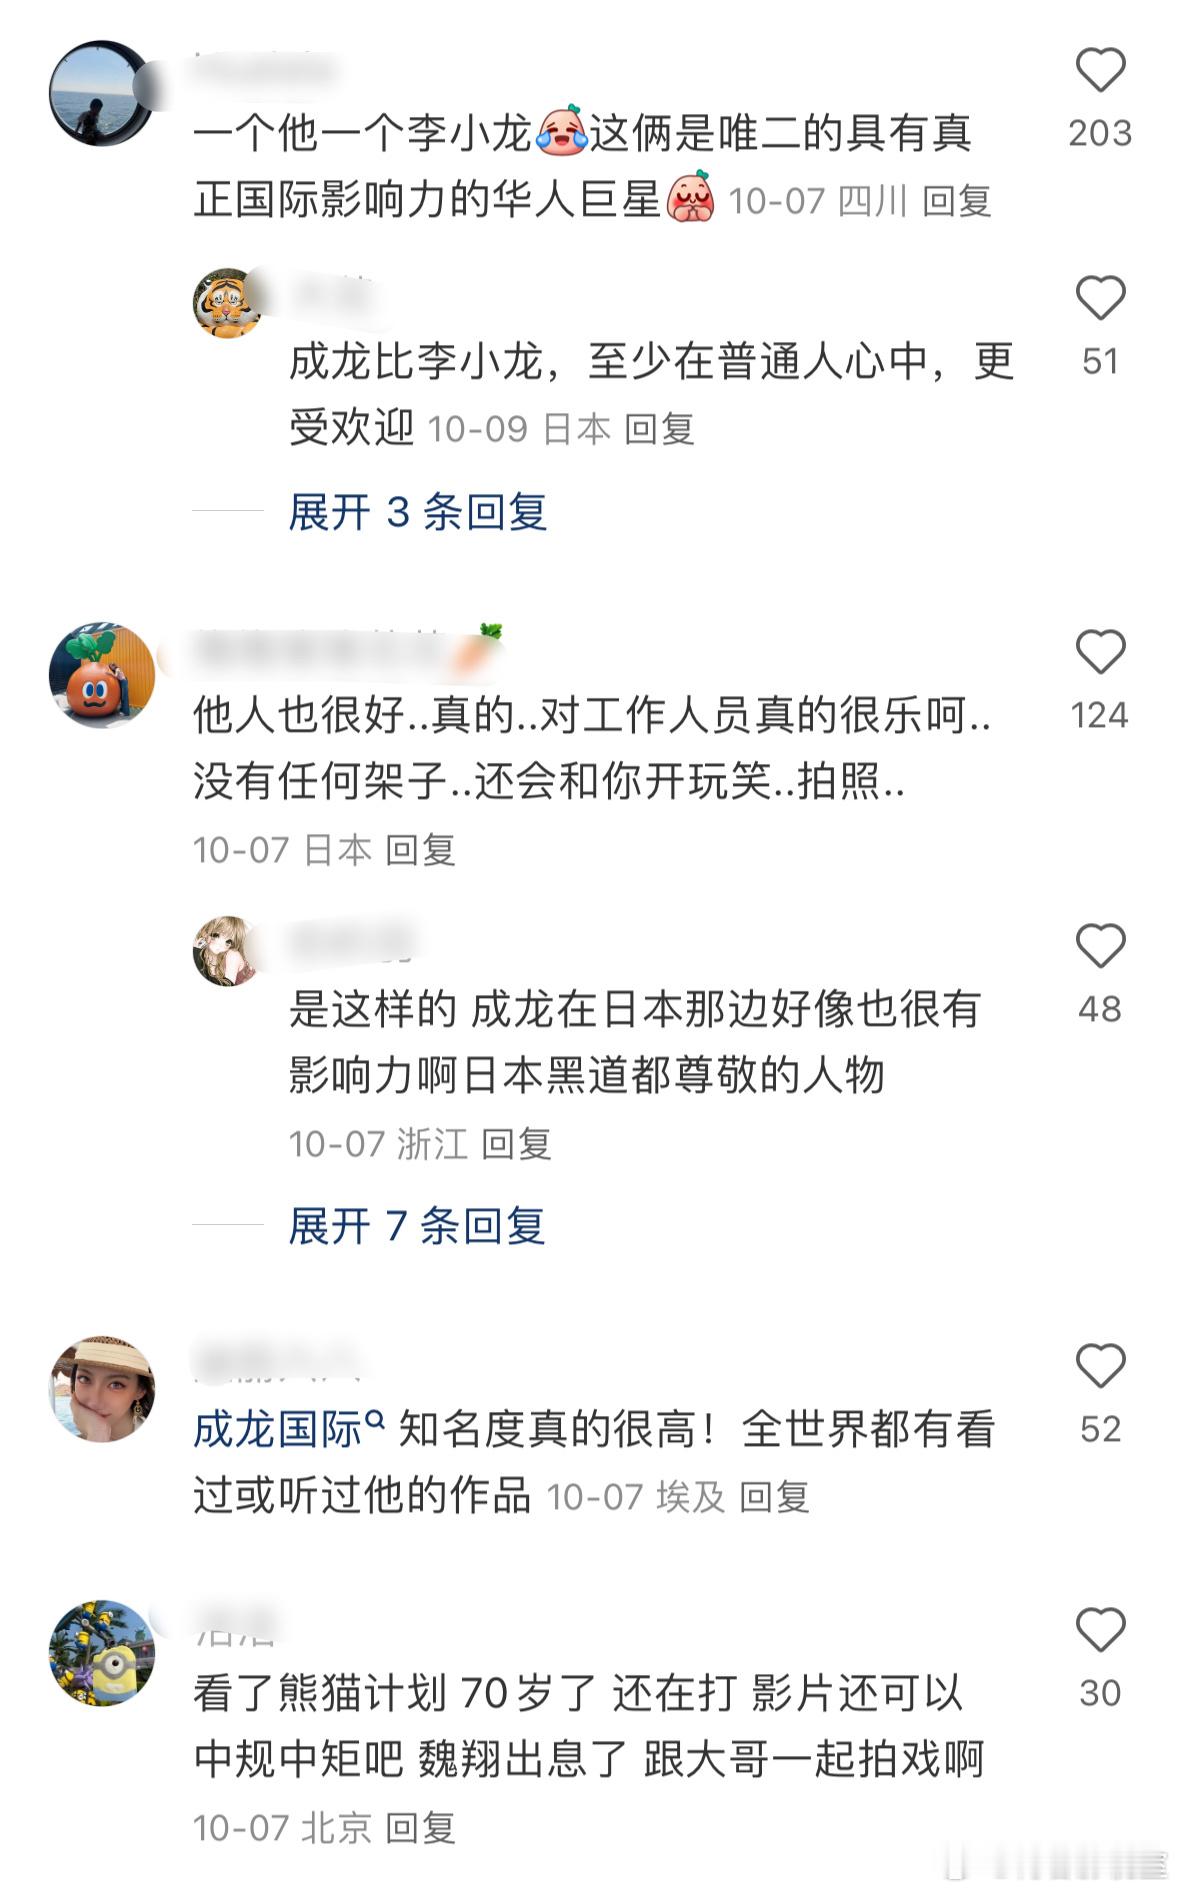View the Minion avatar user profile
The height and width of the screenshot is (1892, 1179).
click(102, 1653)
